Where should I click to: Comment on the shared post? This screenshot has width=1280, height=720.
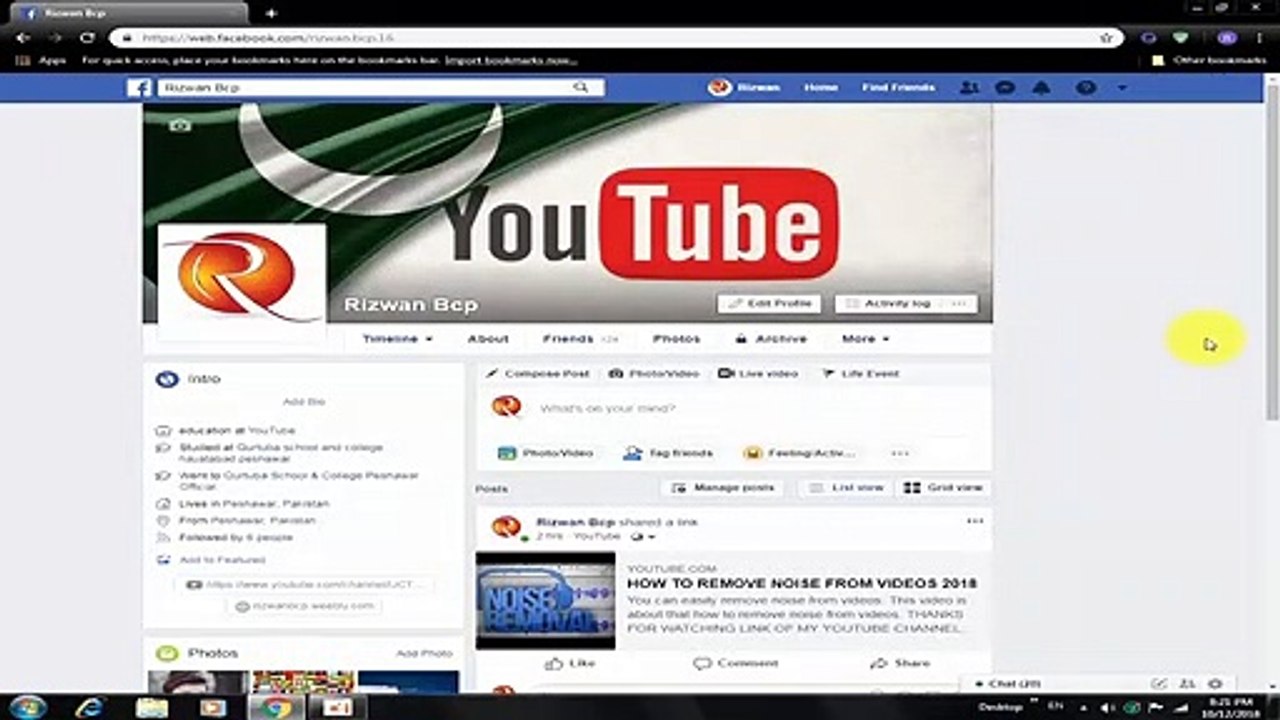(735, 663)
